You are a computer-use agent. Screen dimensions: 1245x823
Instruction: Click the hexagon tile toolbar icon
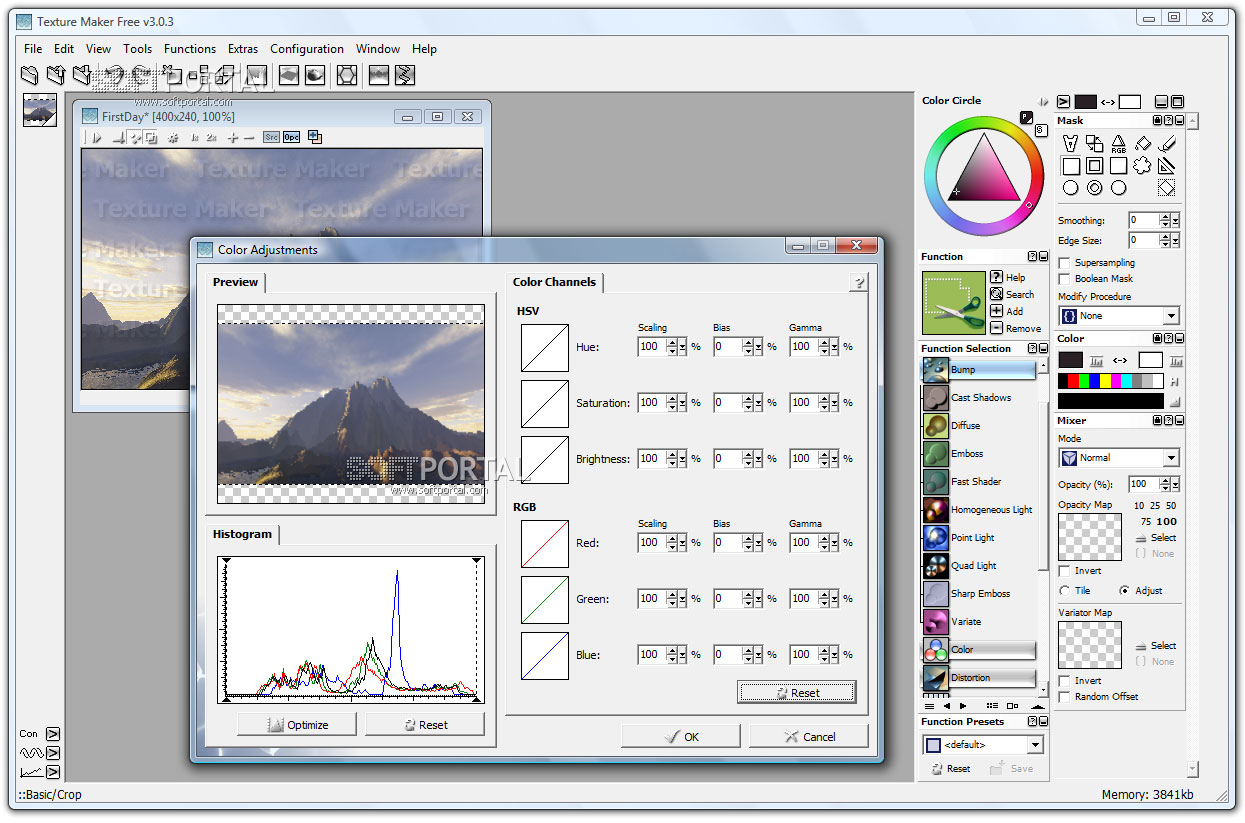(346, 75)
